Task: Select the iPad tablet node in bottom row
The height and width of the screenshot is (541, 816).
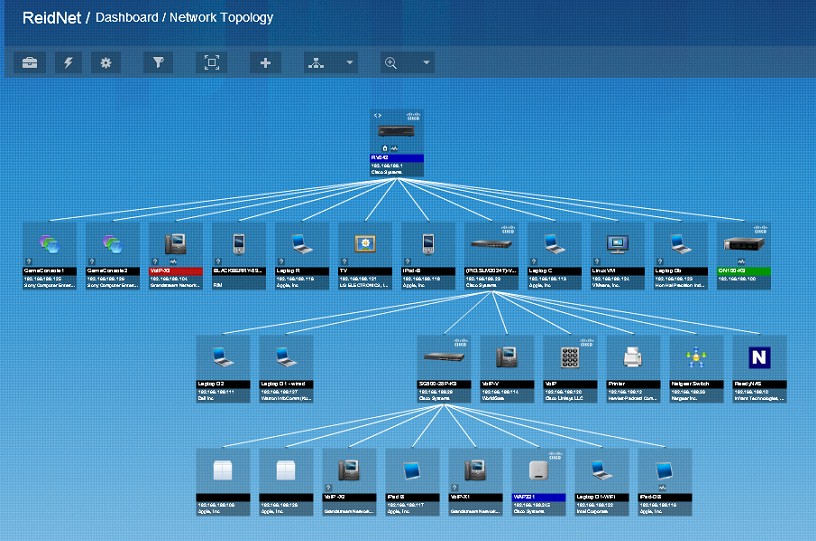Action: coord(412,482)
